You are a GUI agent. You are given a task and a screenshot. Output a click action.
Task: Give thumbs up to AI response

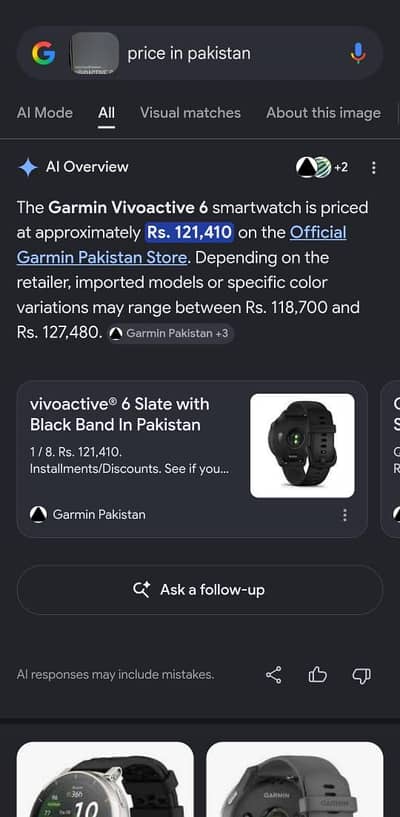coord(317,675)
